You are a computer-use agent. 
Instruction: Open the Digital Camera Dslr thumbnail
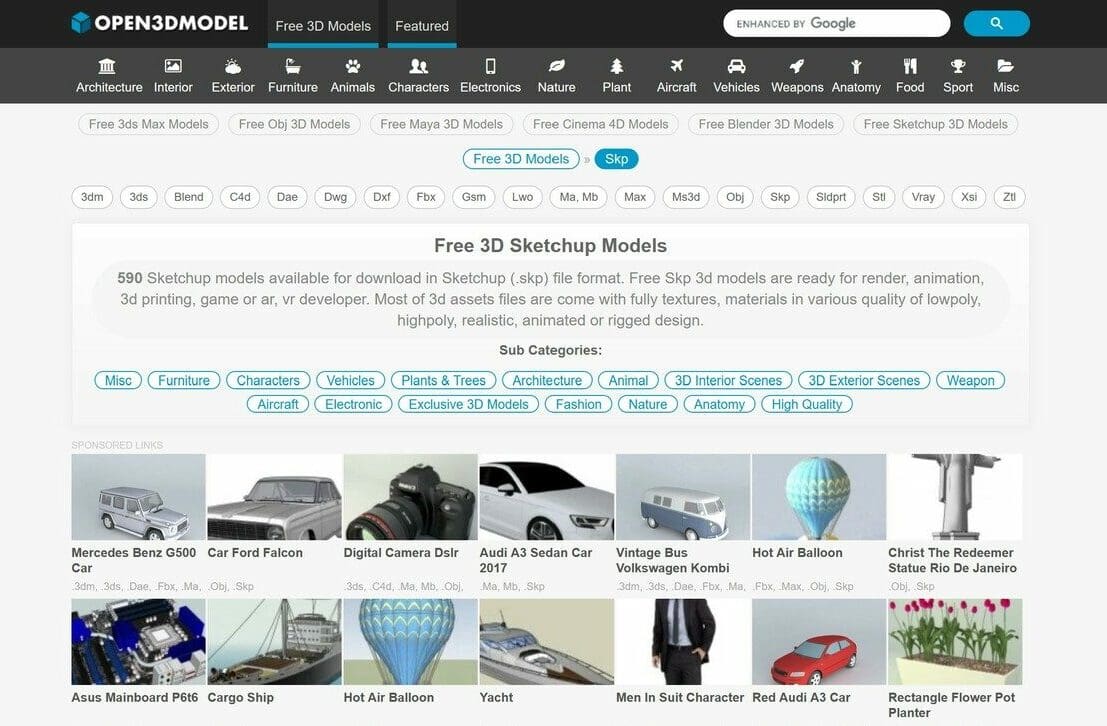point(410,497)
